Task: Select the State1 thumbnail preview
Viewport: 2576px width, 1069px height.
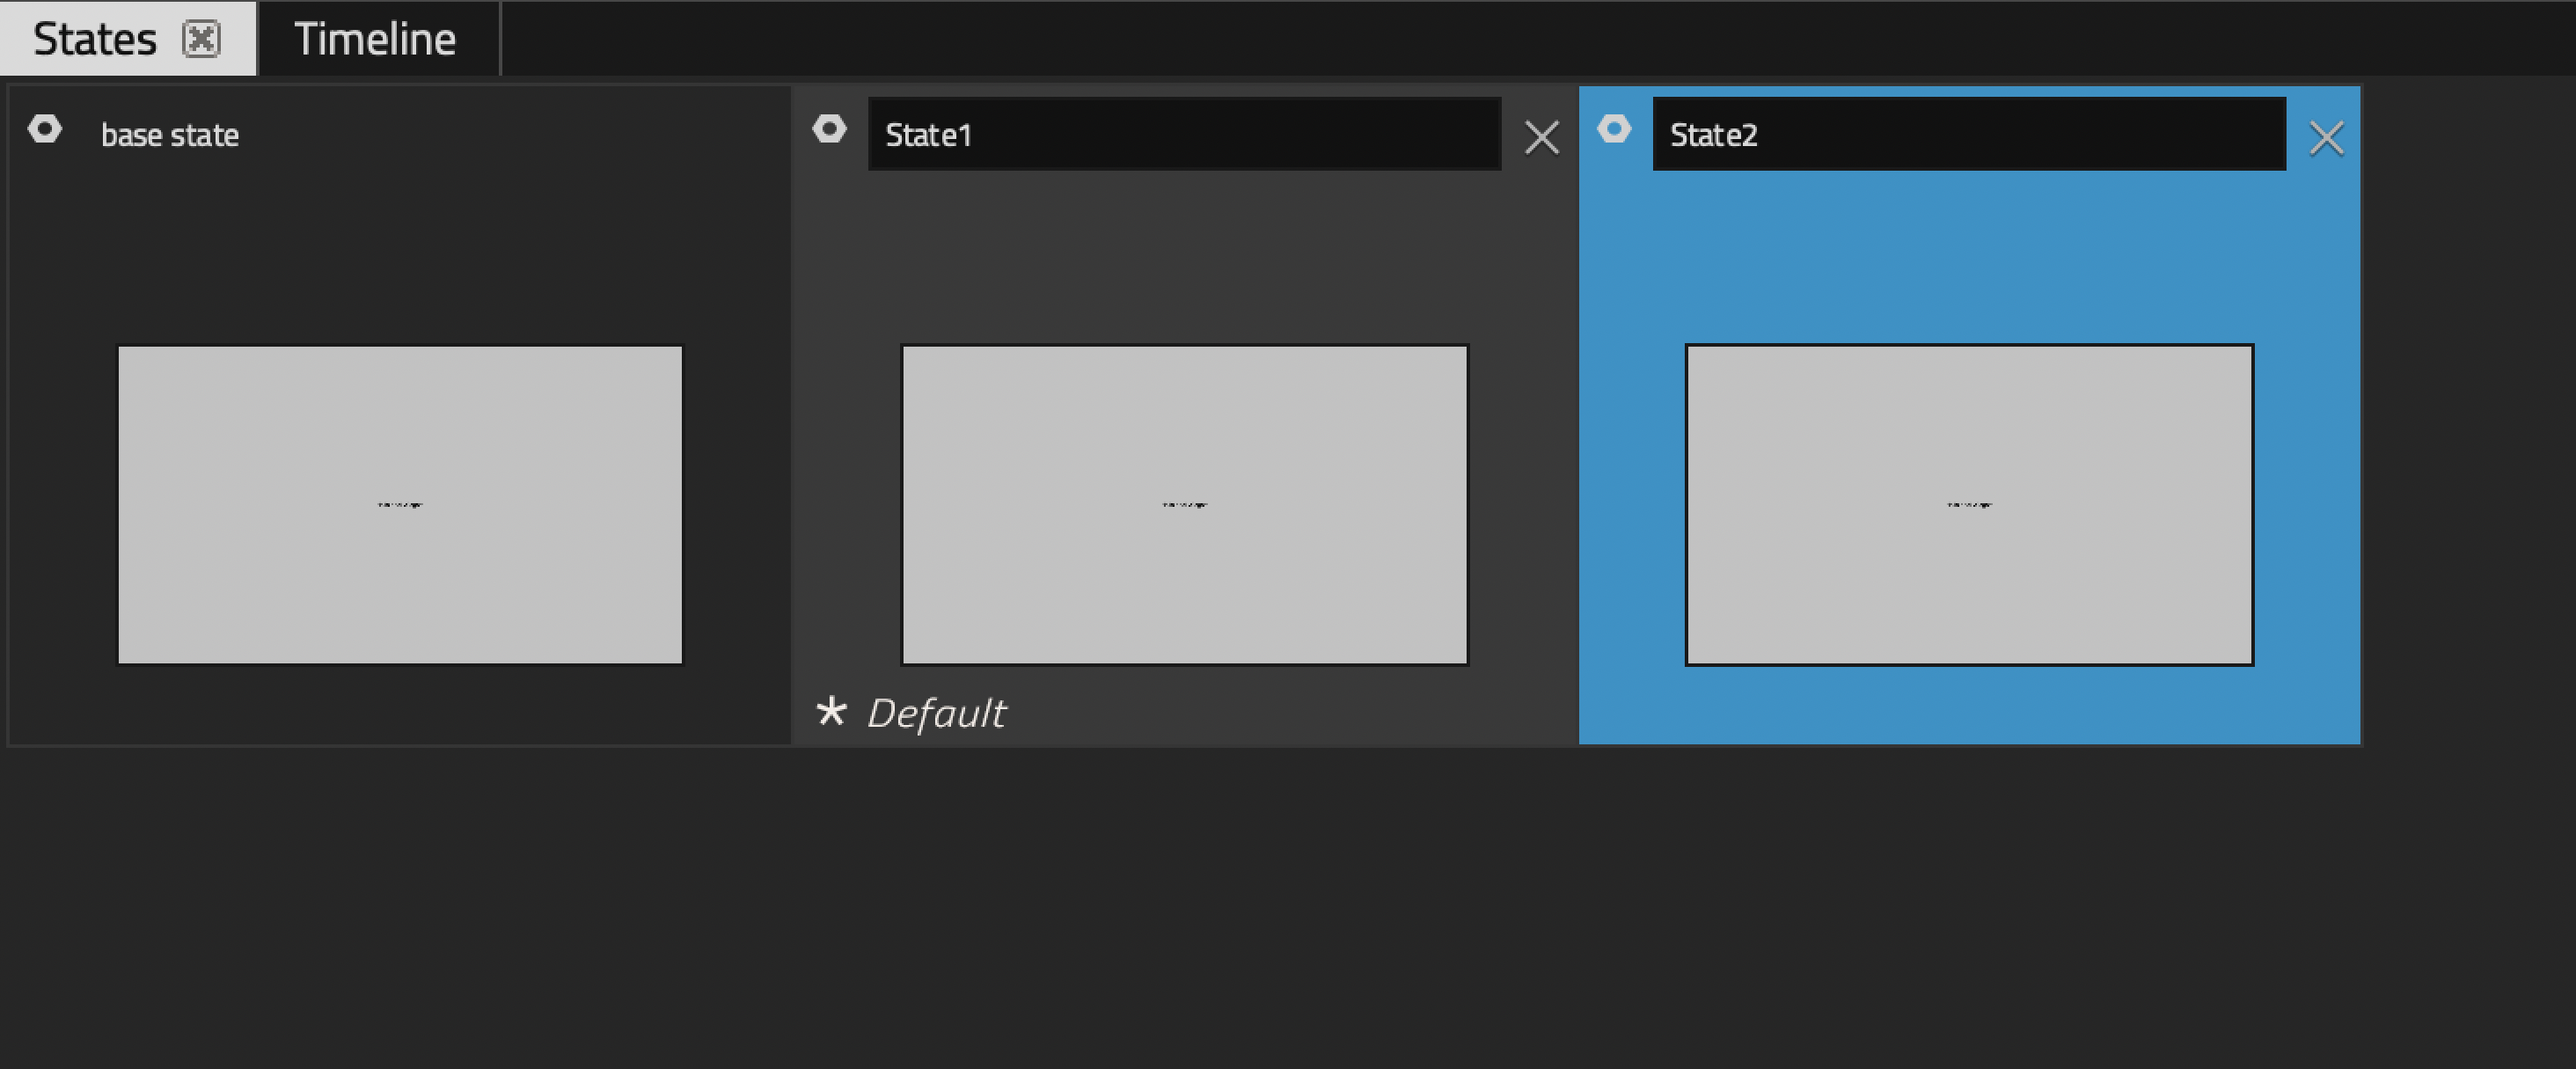Action: coord(1184,505)
